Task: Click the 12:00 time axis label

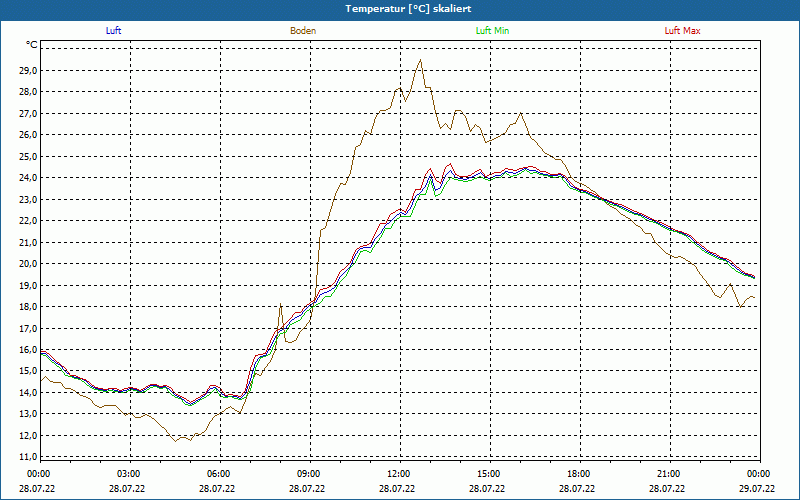Action: click(397, 474)
